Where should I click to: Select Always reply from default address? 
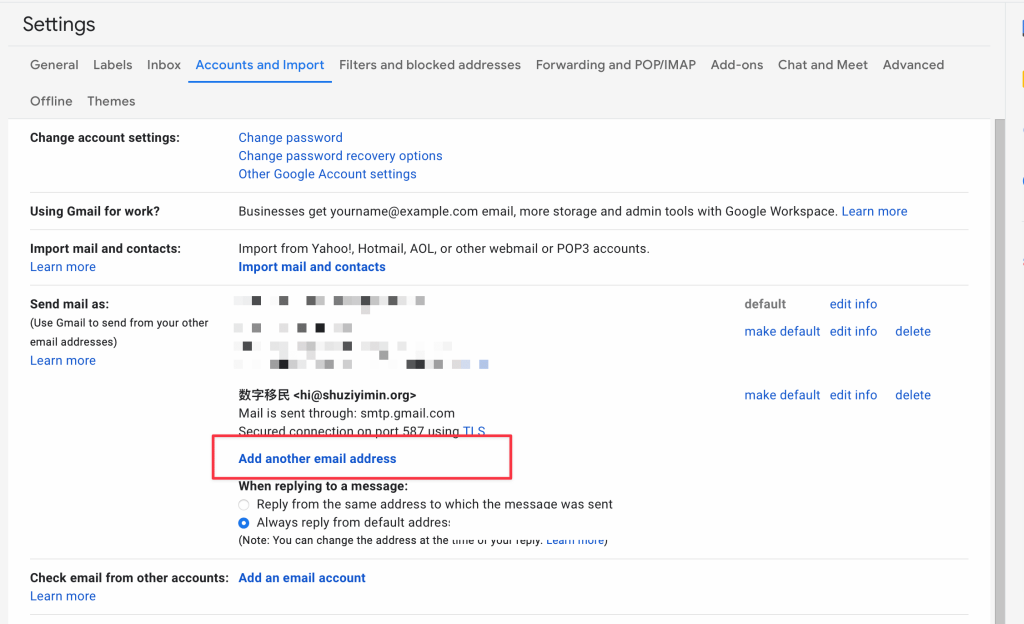pos(244,523)
